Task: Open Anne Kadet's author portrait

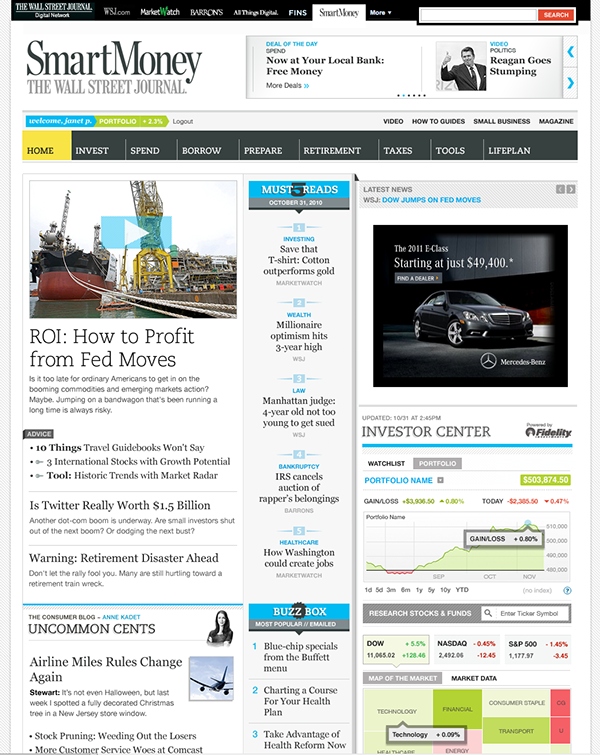Action: click(x=220, y=628)
